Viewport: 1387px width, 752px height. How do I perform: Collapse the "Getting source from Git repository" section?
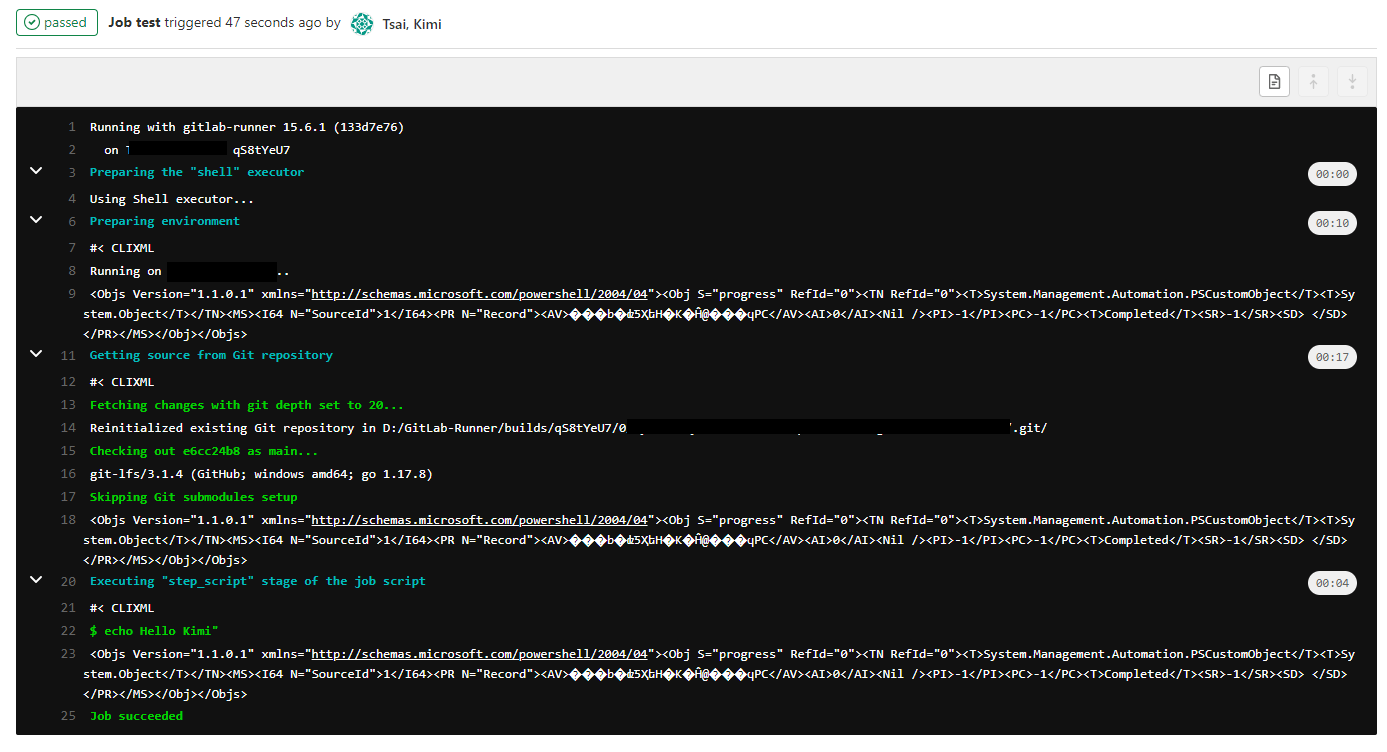pos(36,353)
